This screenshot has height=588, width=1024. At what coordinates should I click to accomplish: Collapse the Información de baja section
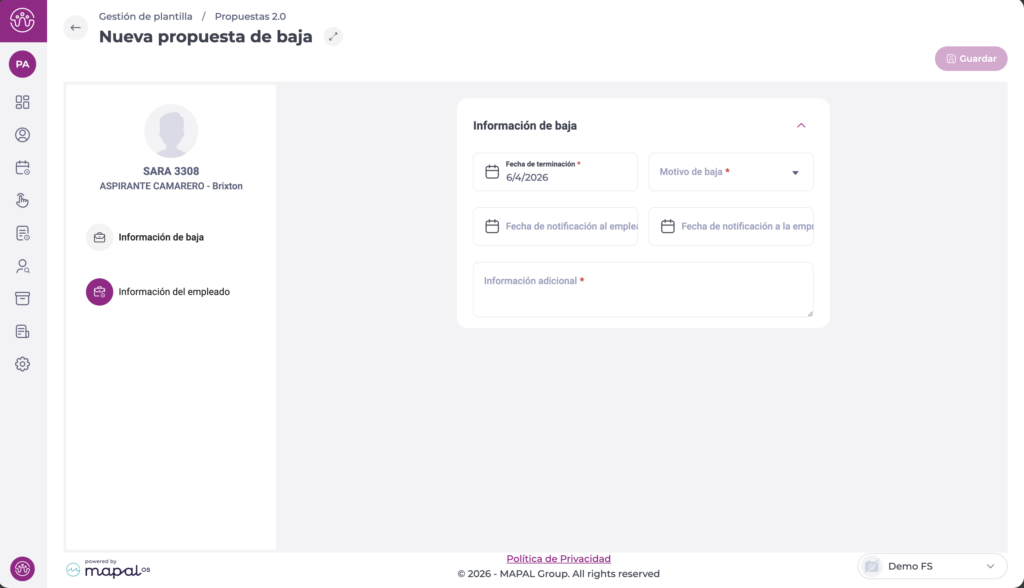[801, 126]
